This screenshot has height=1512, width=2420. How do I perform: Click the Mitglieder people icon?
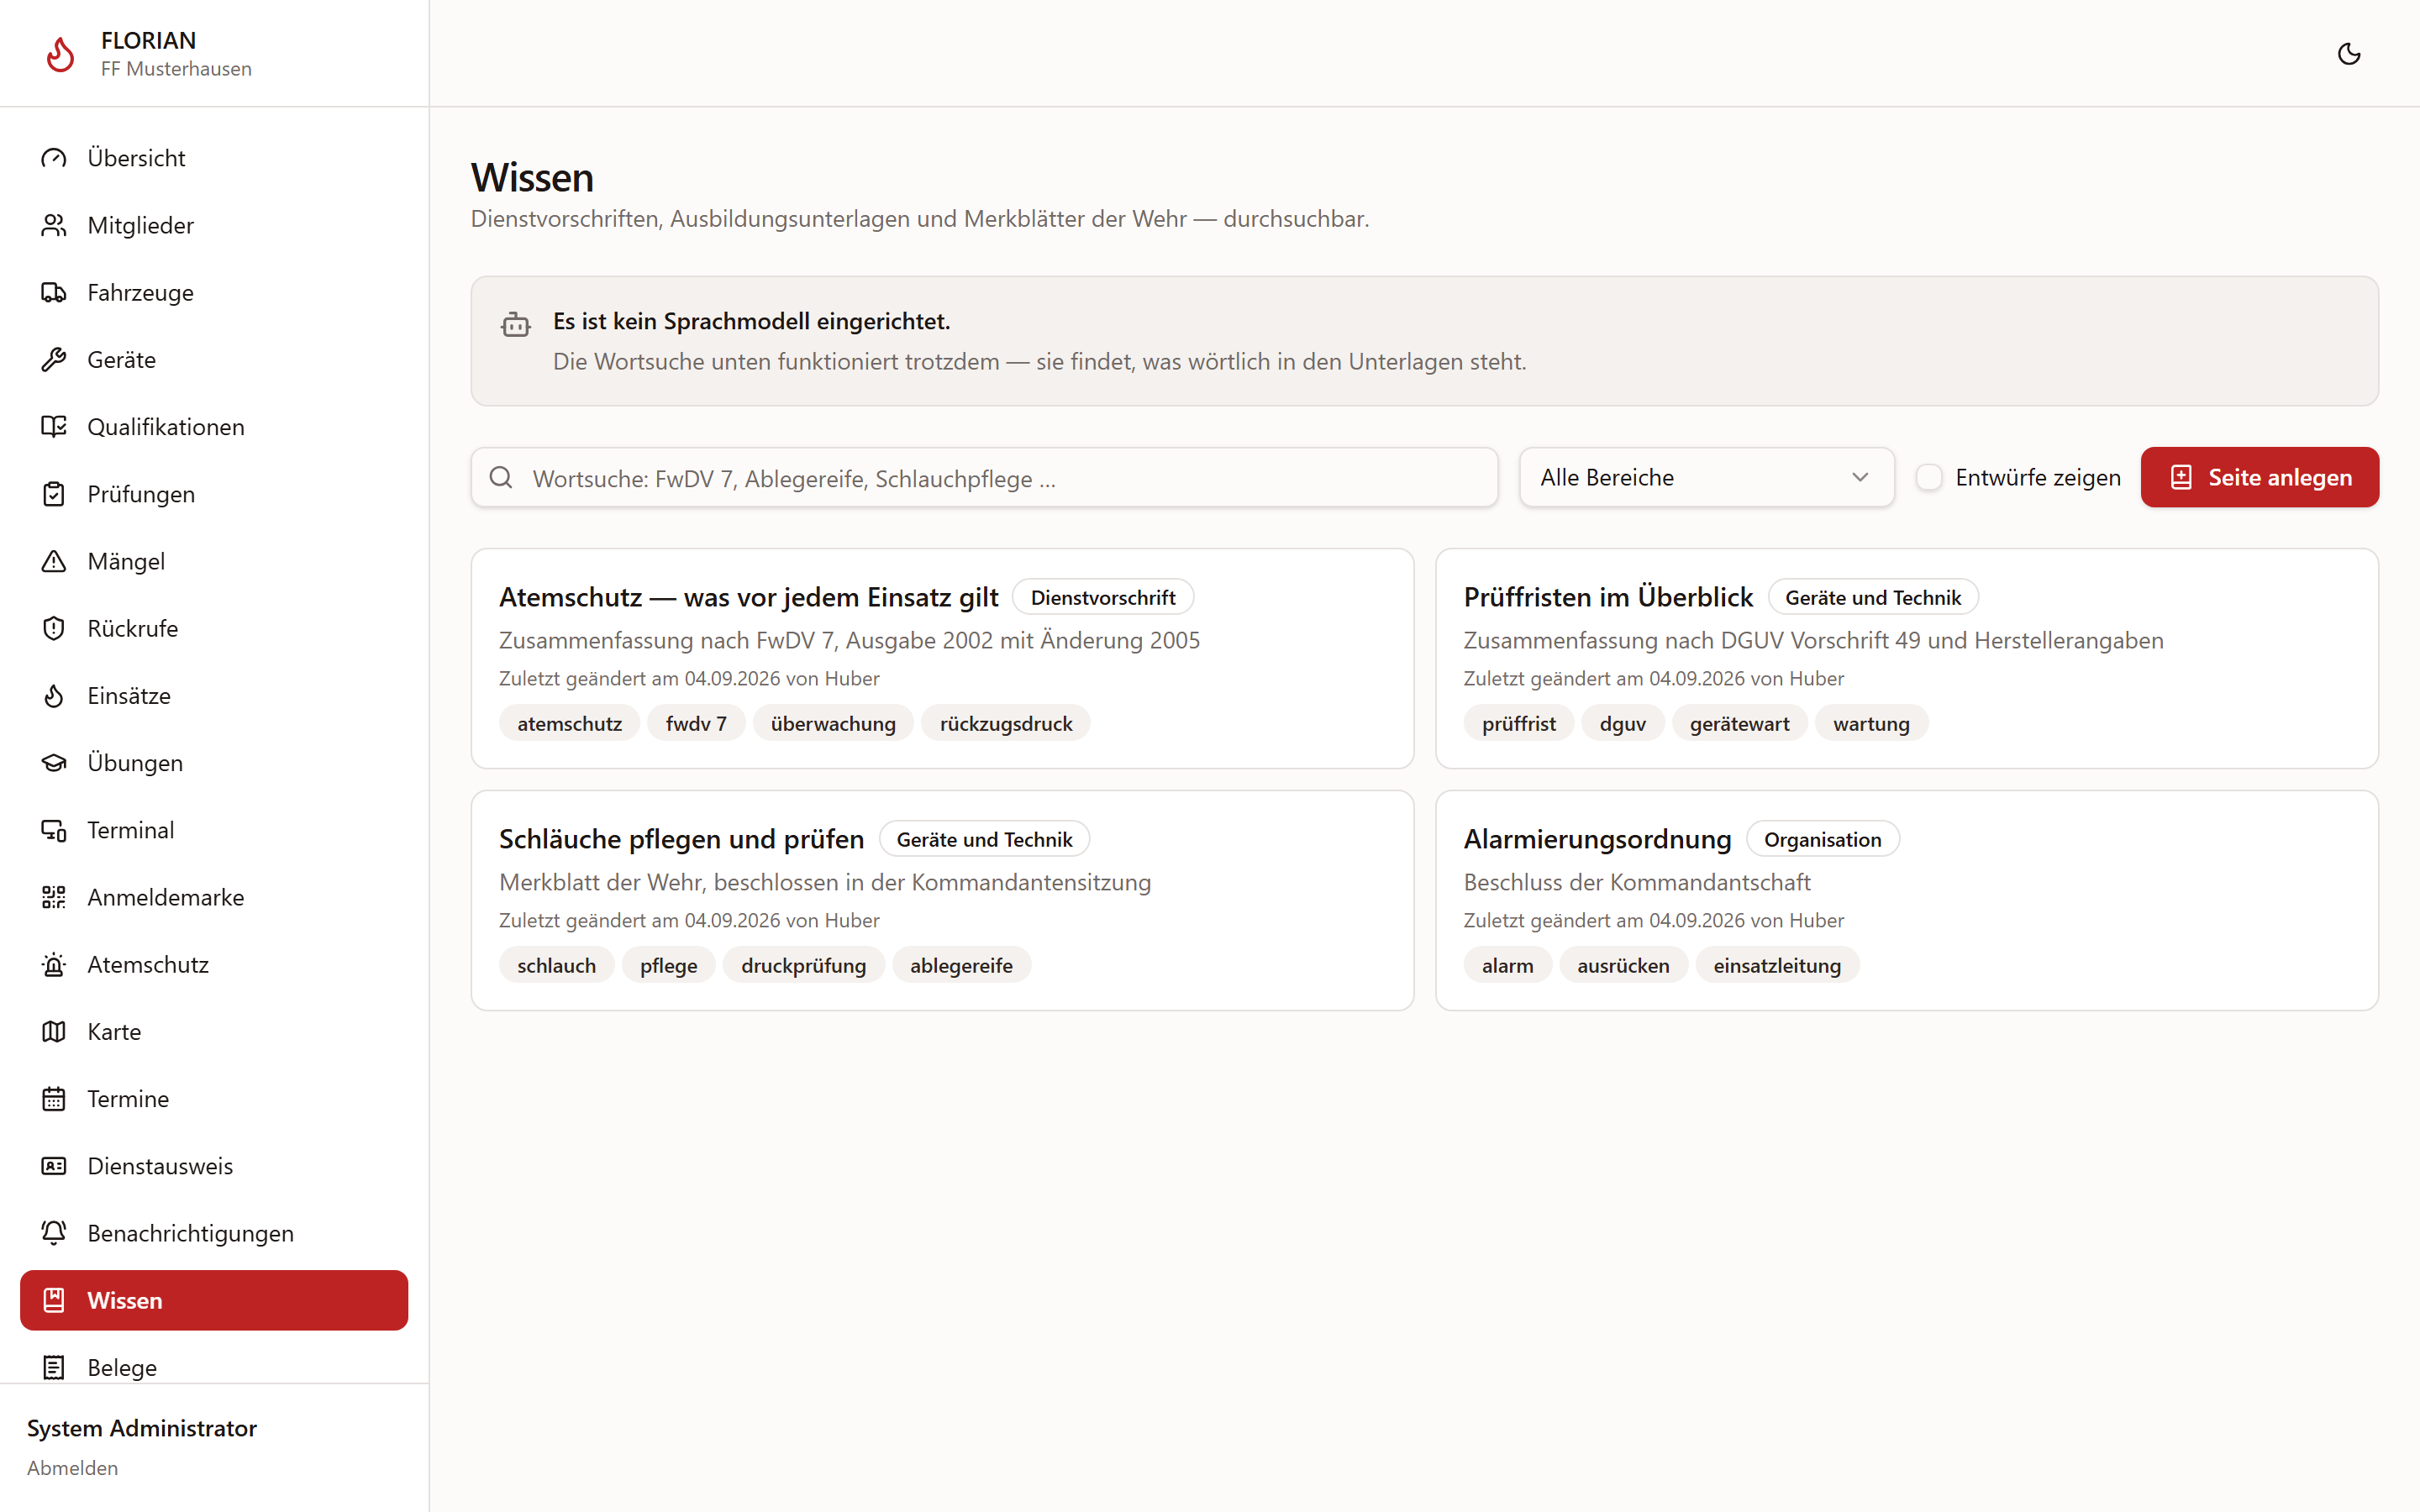click(54, 225)
